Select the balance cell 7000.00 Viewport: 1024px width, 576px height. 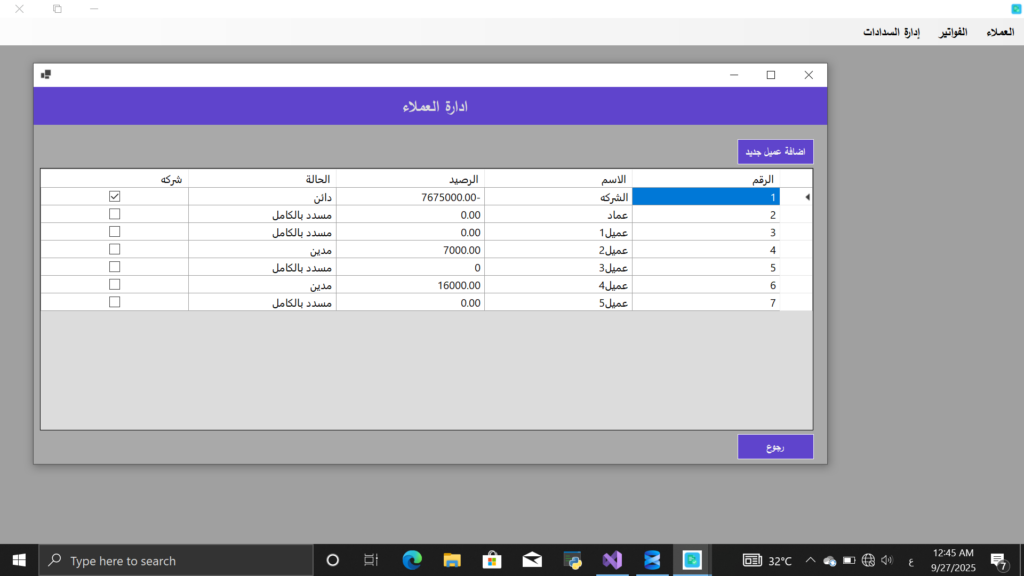(x=410, y=249)
